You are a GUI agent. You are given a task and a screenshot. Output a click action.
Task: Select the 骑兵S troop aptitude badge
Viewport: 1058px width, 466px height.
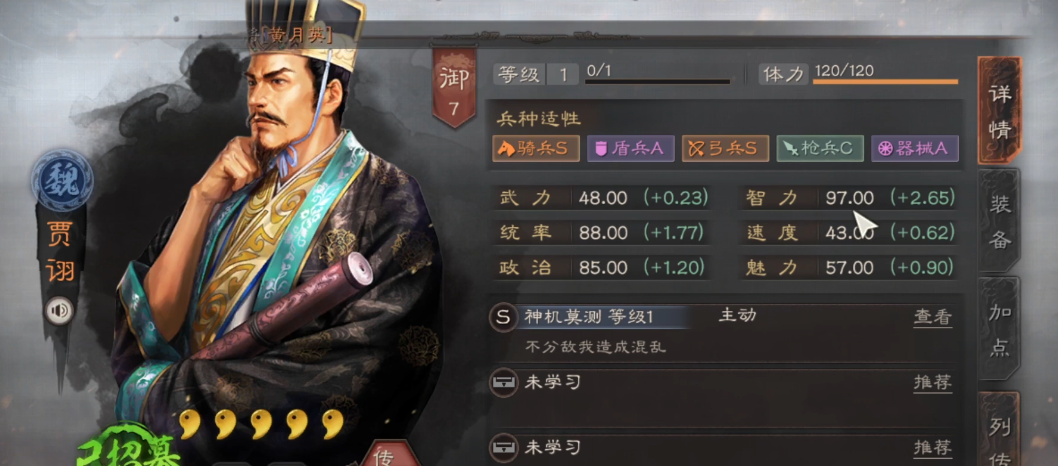coord(536,149)
